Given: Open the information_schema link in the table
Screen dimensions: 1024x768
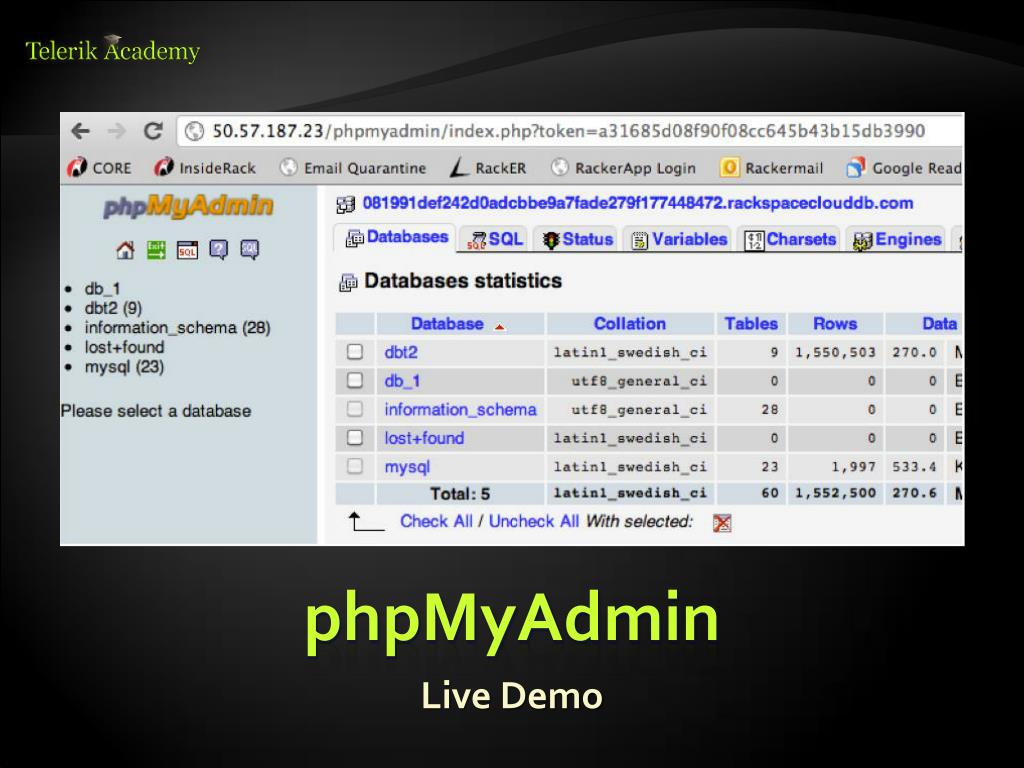Looking at the screenshot, I should click(x=460, y=409).
